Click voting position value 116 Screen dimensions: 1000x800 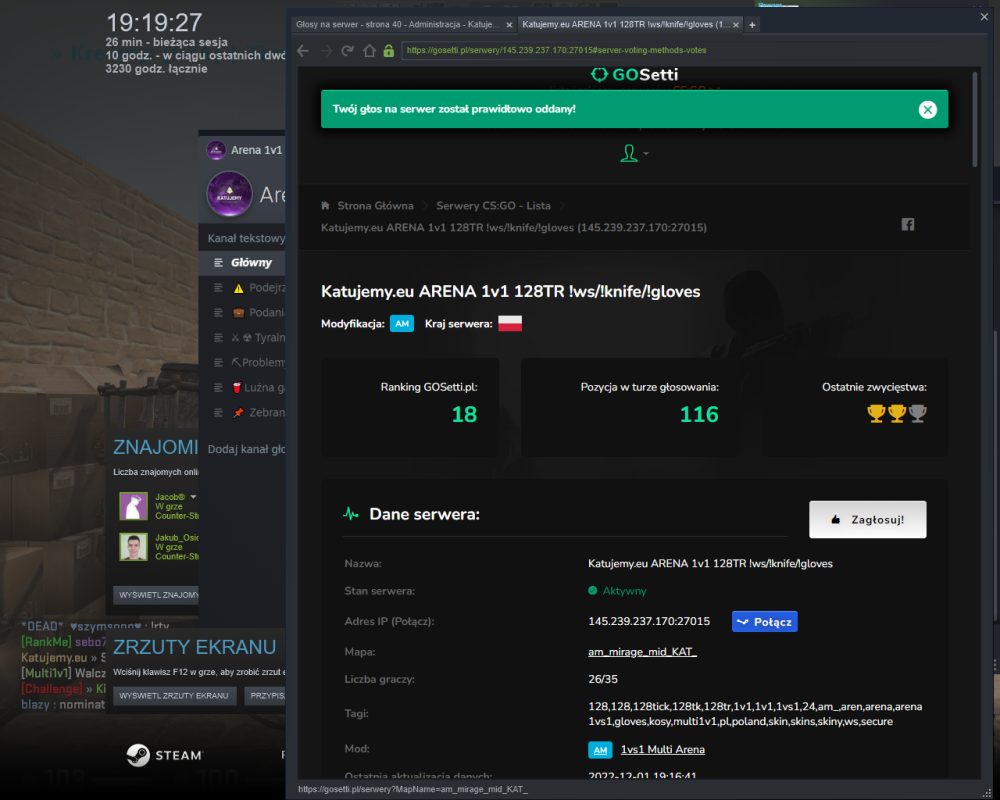coord(699,415)
